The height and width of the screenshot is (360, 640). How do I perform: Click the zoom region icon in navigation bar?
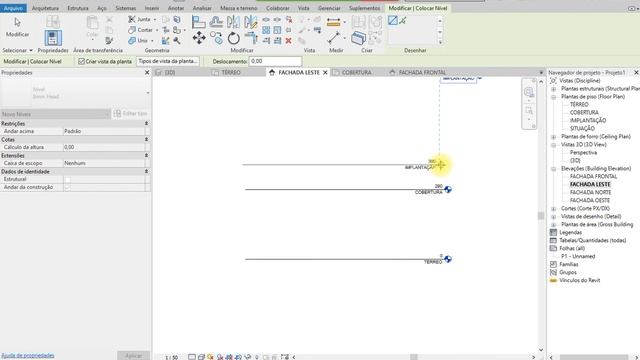click(x=529, y=111)
